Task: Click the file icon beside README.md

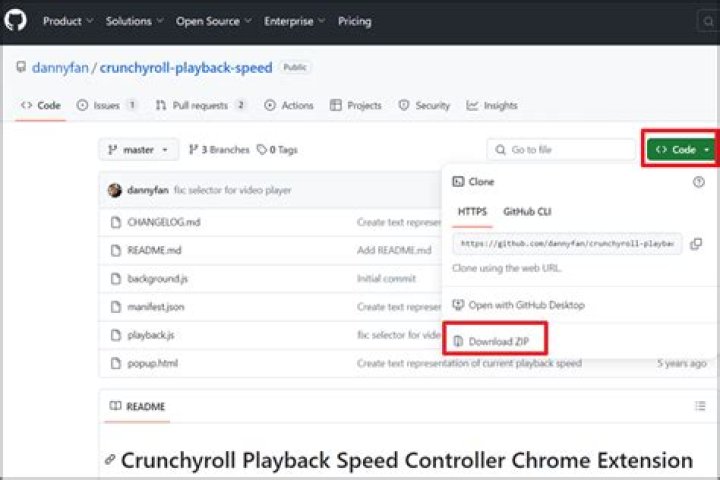Action: coord(116,250)
